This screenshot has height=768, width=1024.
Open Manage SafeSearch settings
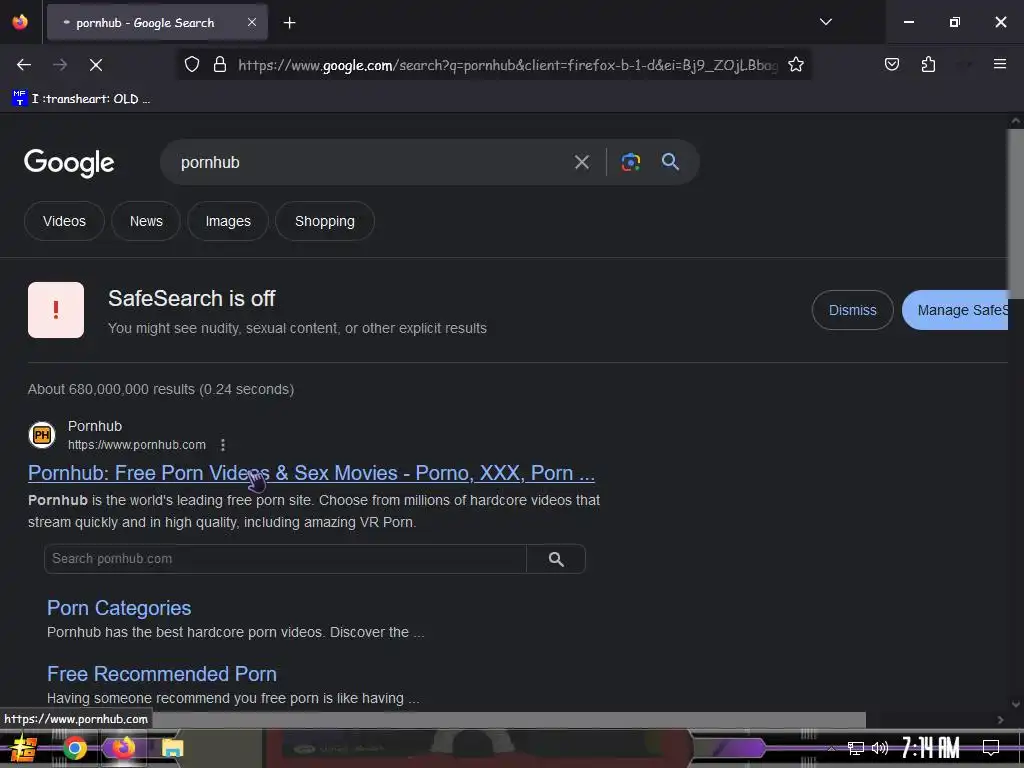(956, 310)
